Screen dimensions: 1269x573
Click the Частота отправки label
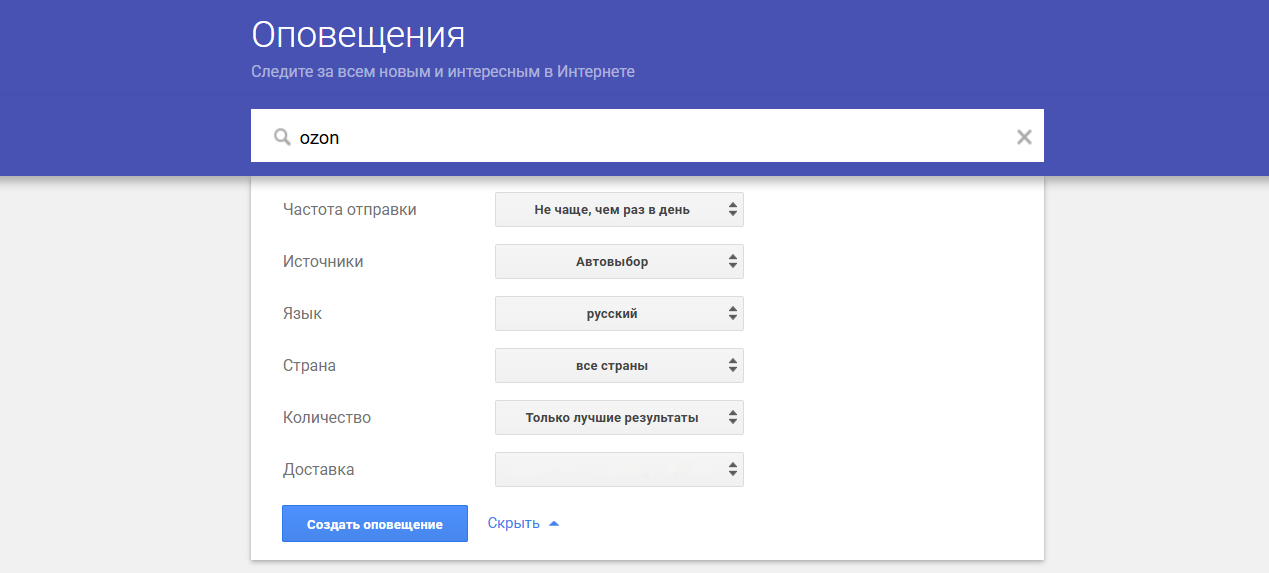pos(350,210)
